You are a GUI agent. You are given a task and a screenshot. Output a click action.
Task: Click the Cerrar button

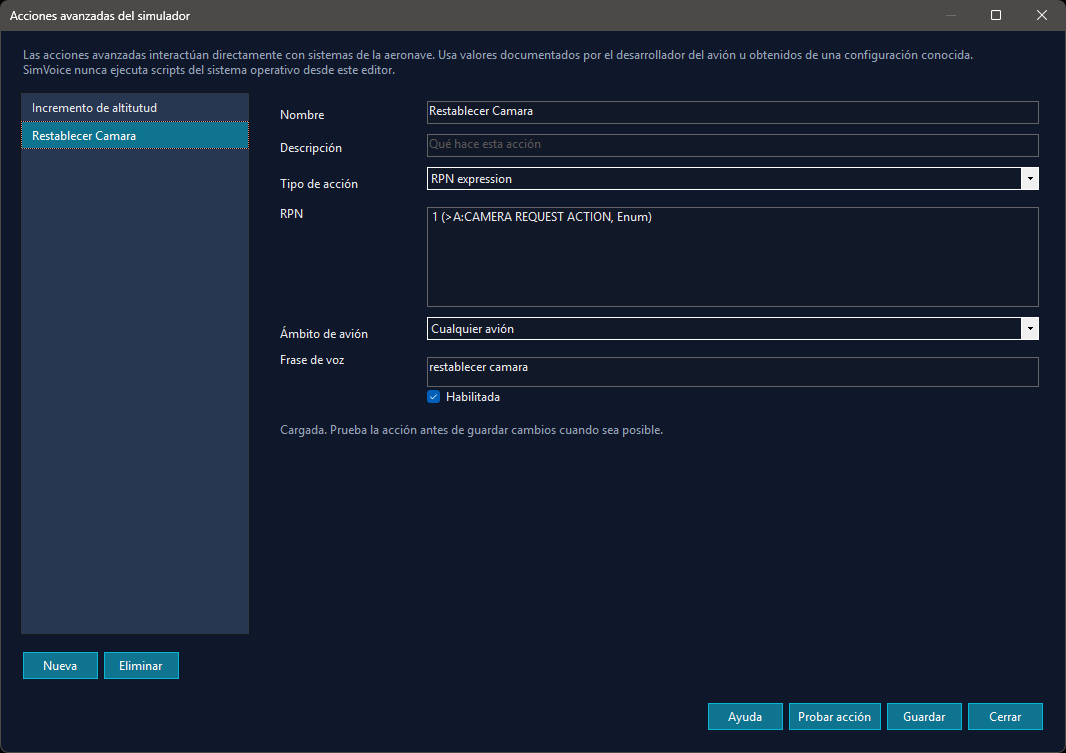(1005, 716)
